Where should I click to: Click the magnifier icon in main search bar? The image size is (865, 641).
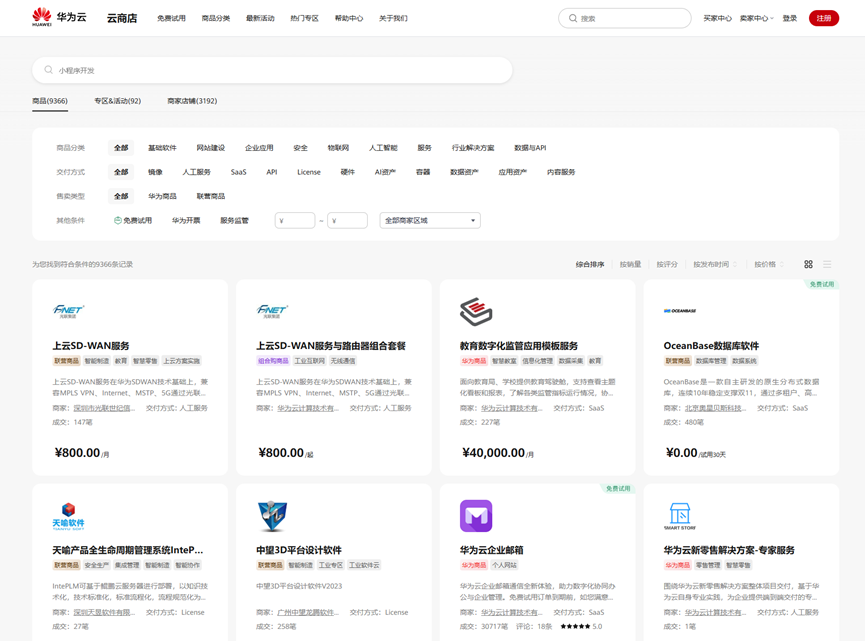click(x=49, y=70)
